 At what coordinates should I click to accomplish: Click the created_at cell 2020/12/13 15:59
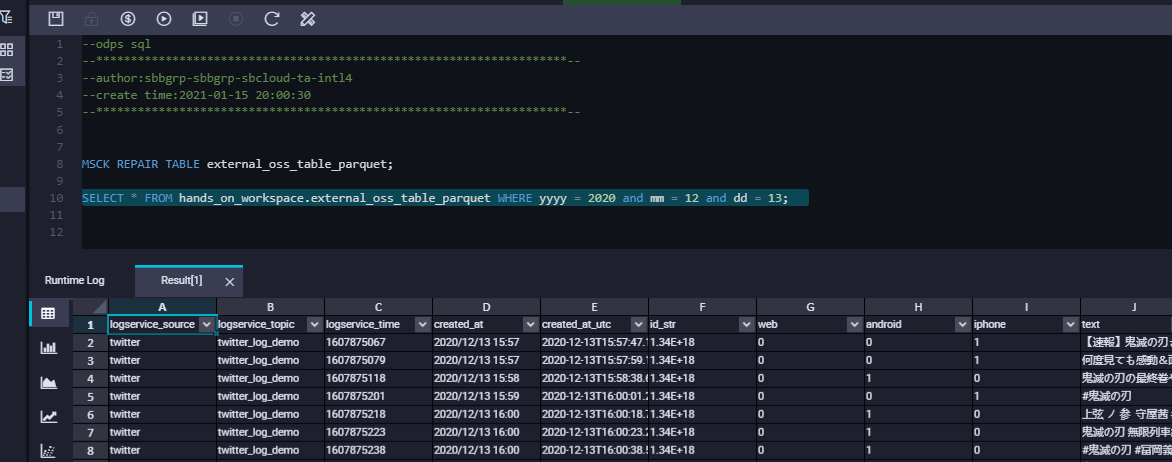(x=486, y=396)
